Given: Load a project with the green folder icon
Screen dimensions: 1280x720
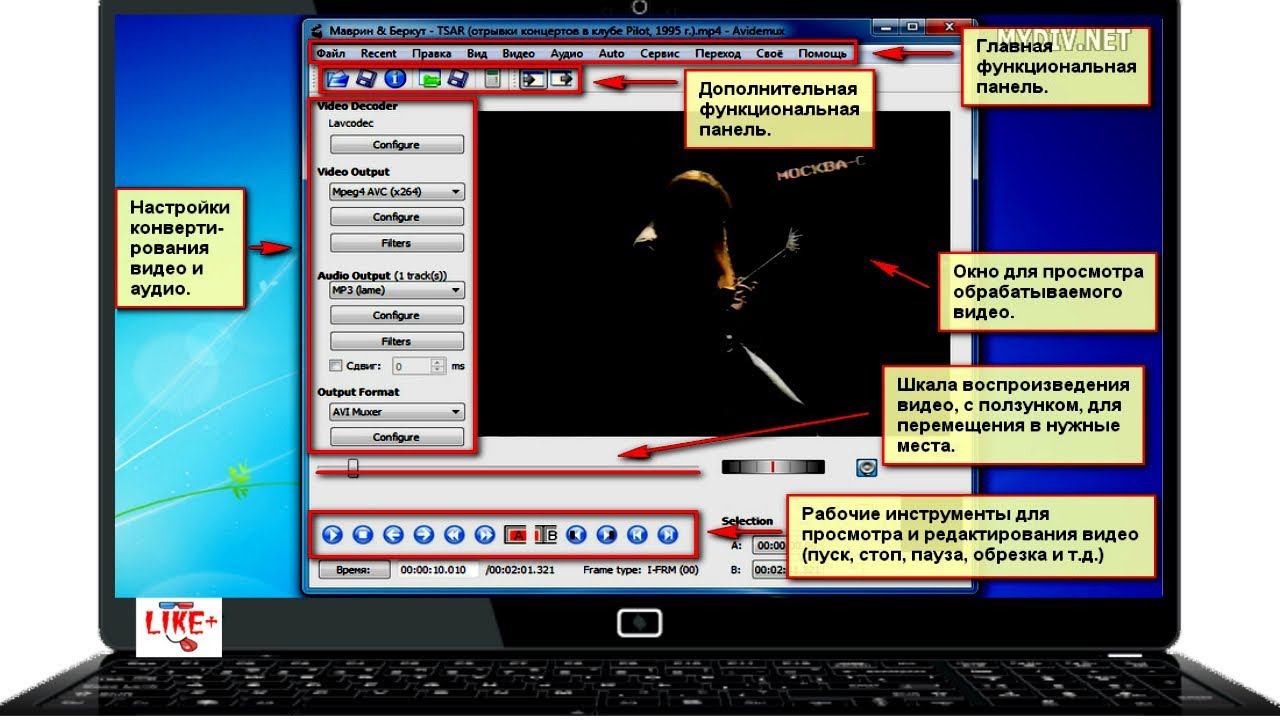Looking at the screenshot, I should click(431, 80).
